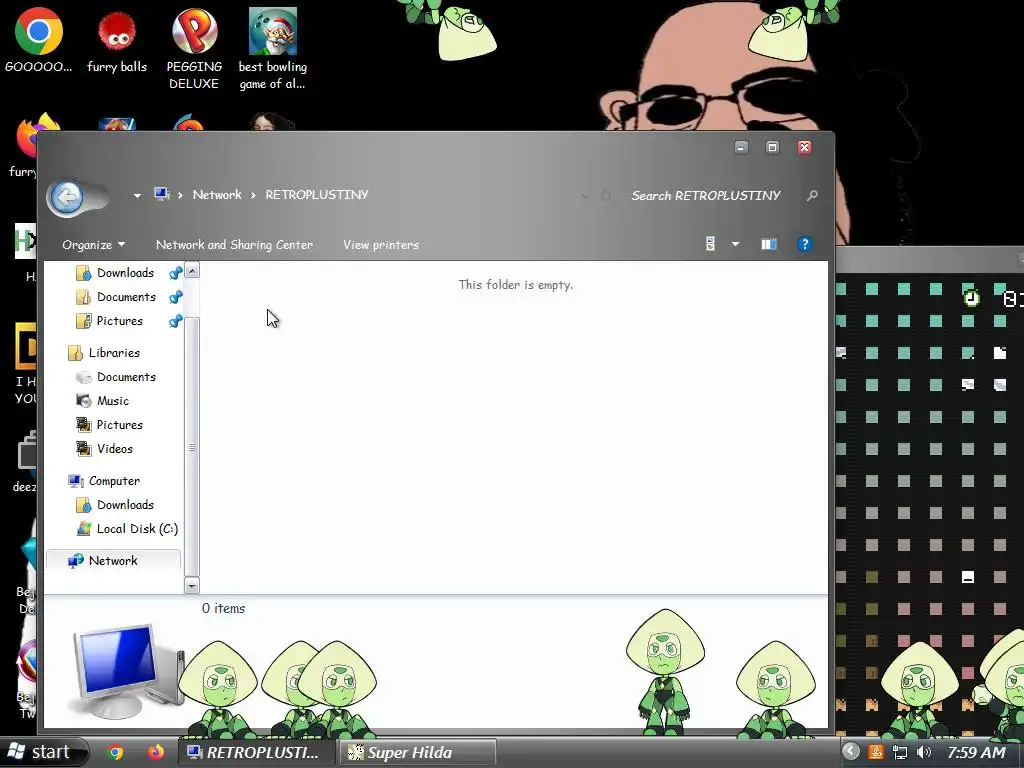Click the 7:59 AM clock

[x=976, y=752]
